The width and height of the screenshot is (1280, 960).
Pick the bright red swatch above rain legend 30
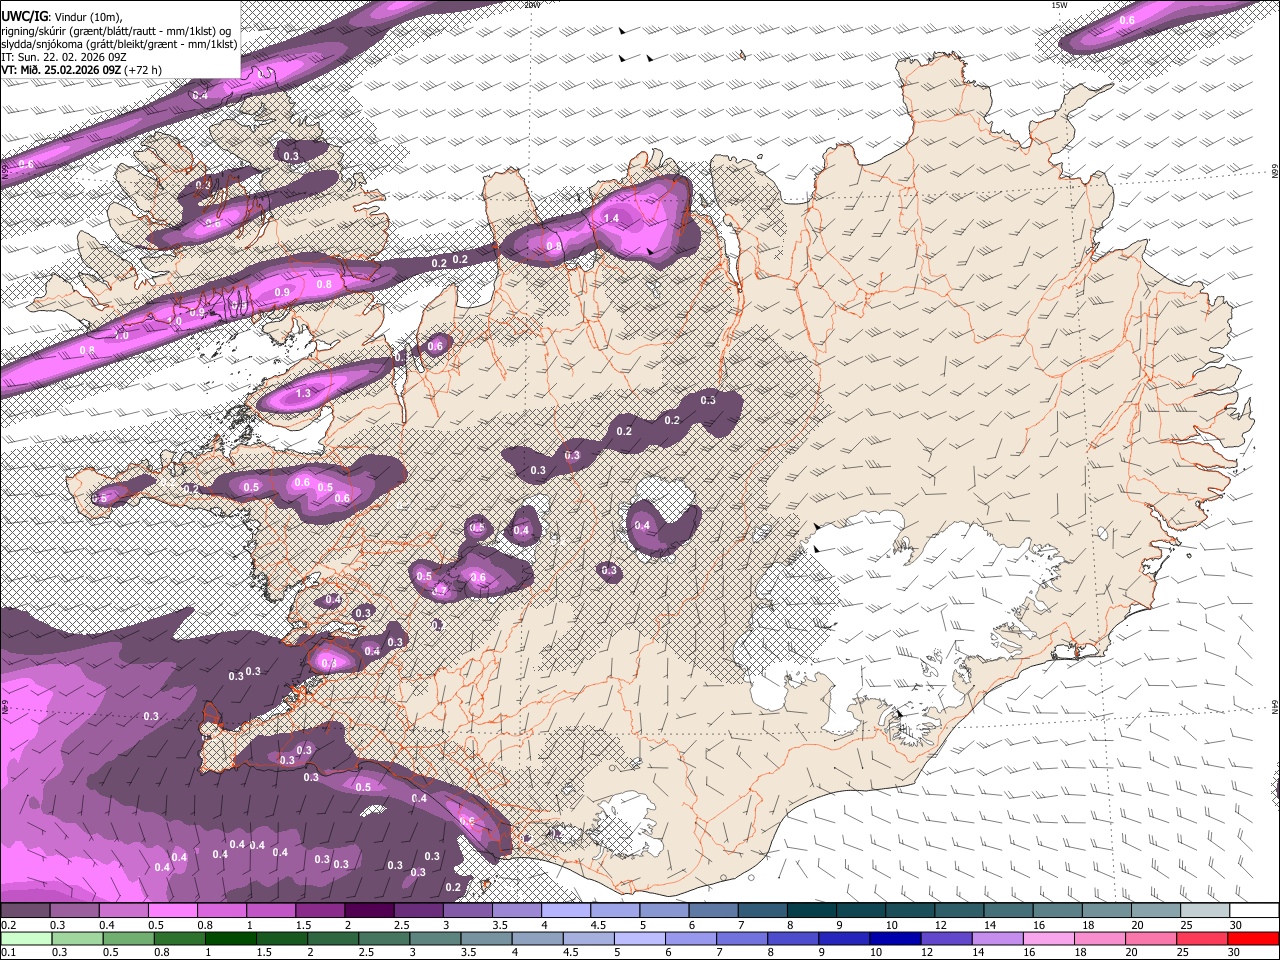1253,938
